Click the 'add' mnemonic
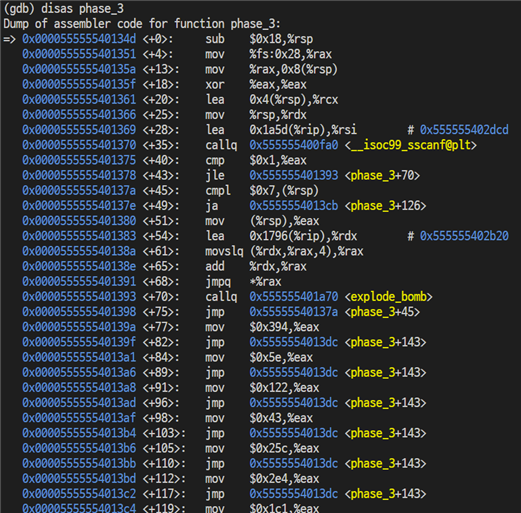This screenshot has height=513, width=521. (x=215, y=266)
